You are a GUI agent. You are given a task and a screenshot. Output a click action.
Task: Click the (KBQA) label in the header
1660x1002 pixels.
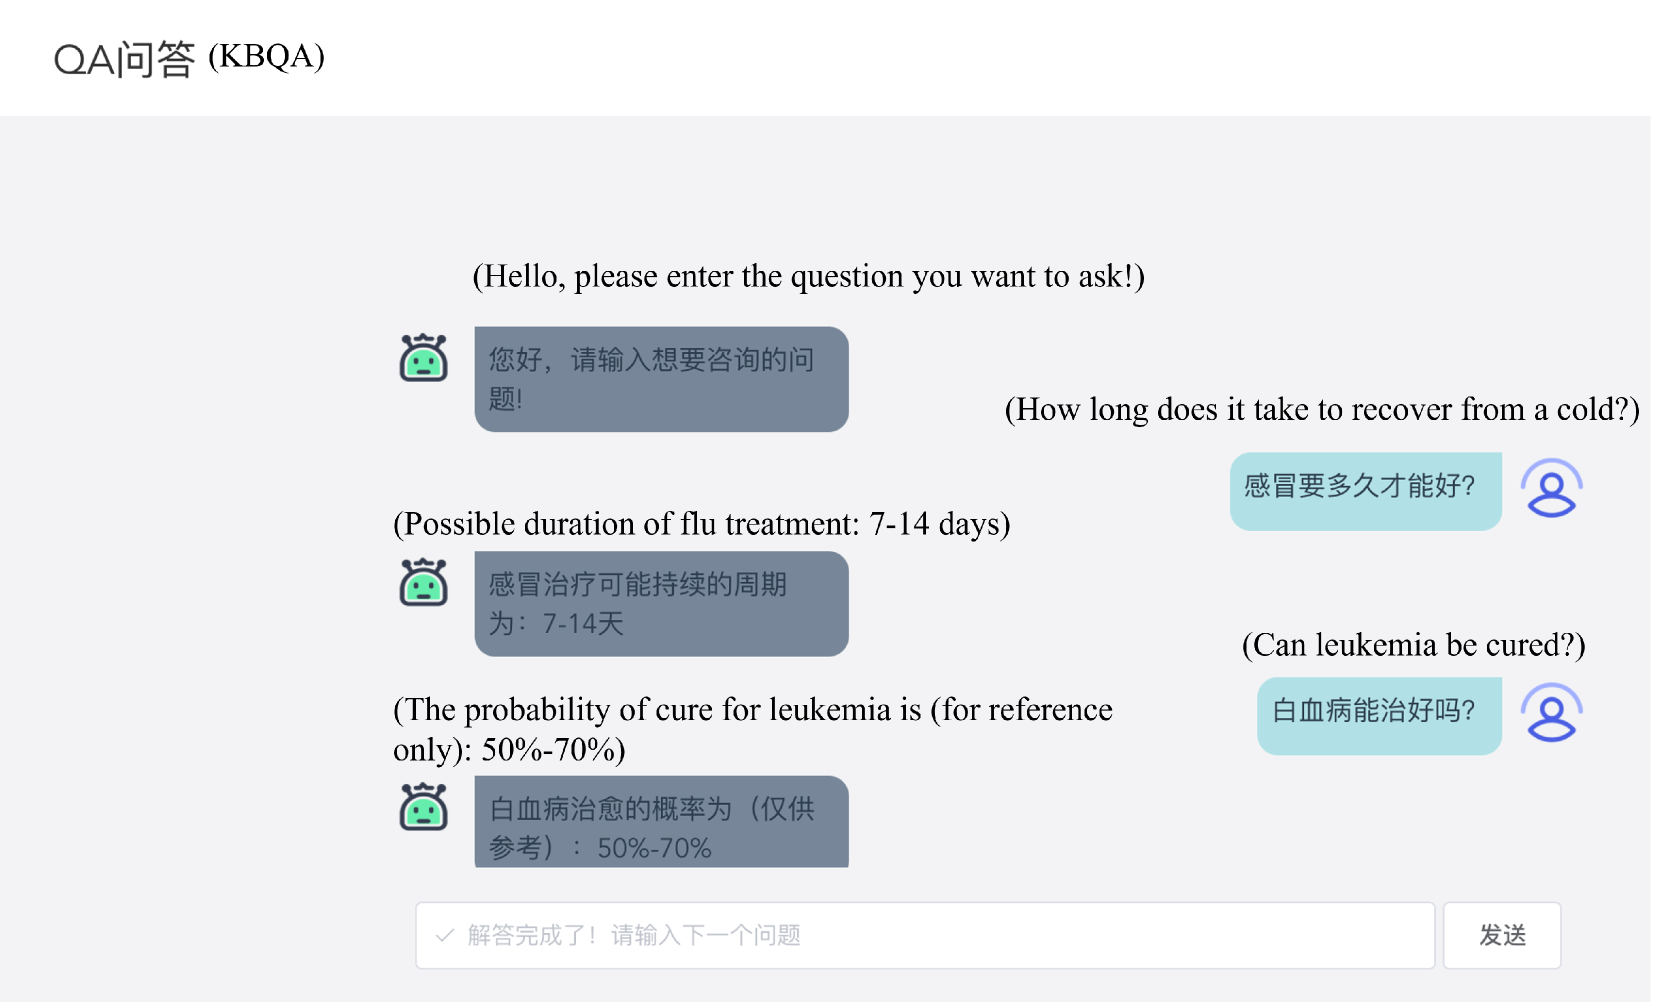coord(266,56)
